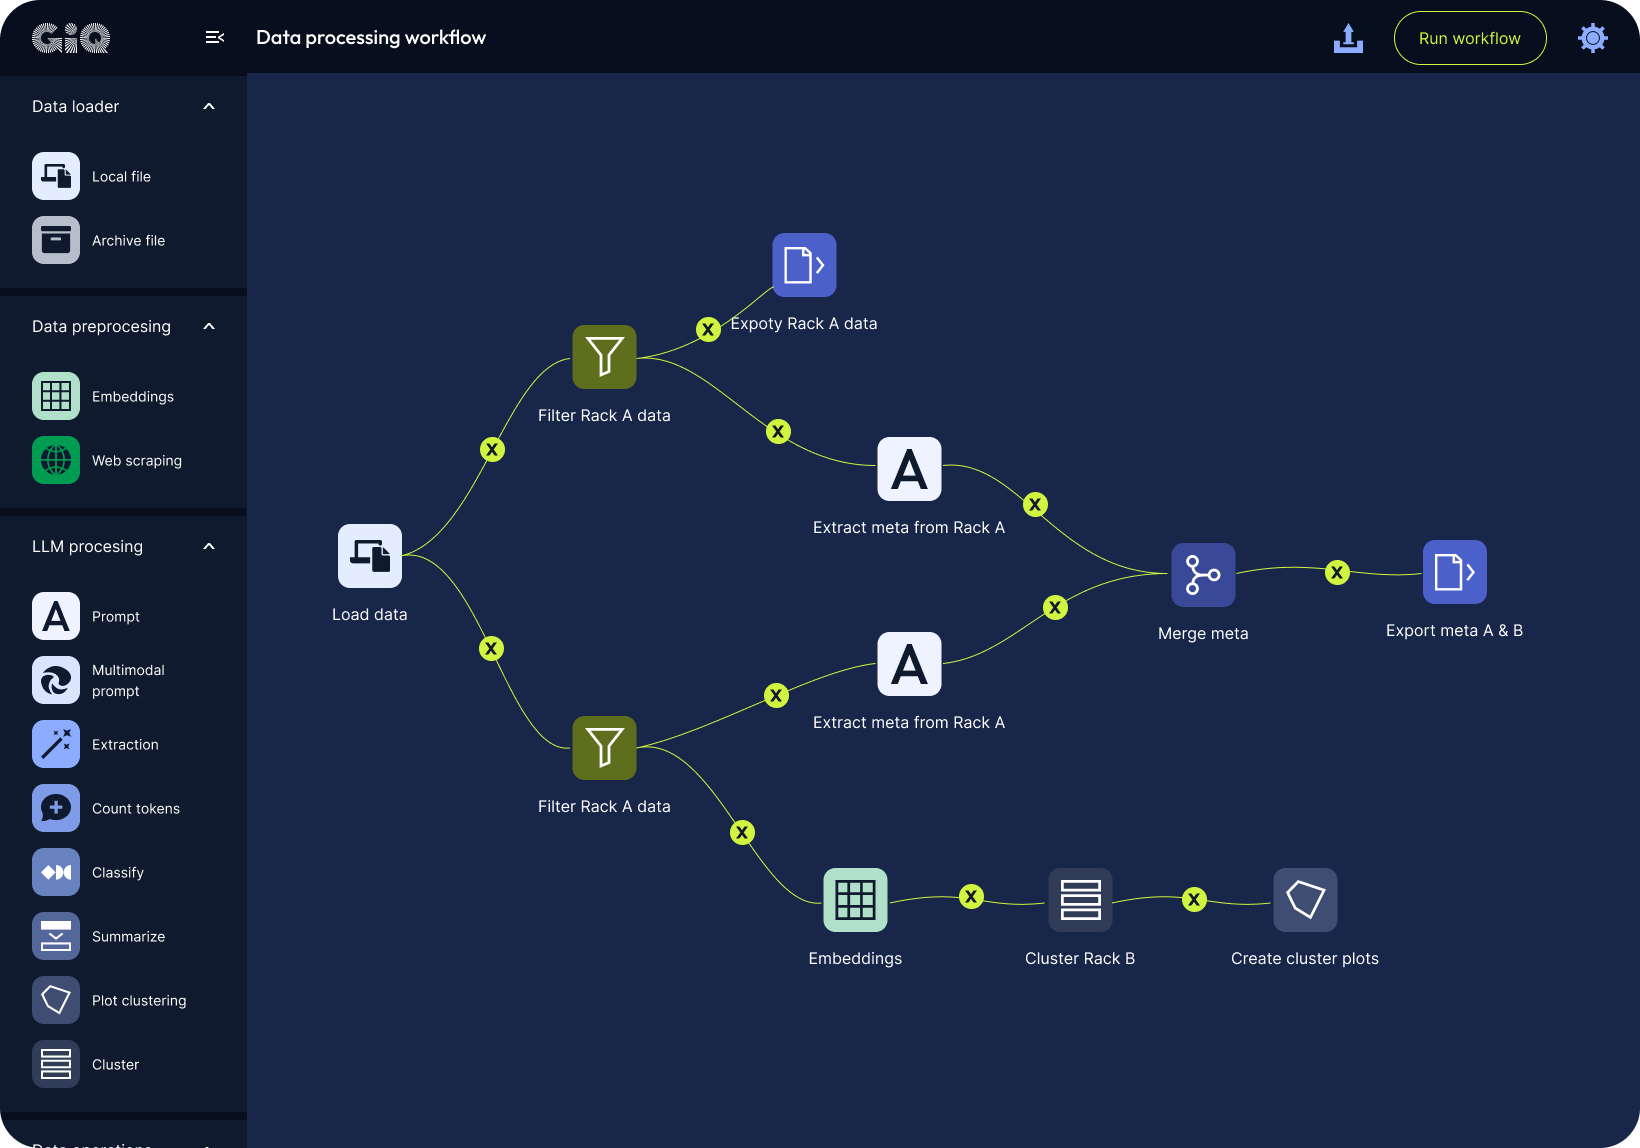Viewport: 1640px width, 1148px height.
Task: Open settings via the gear icon
Action: 1592,38
